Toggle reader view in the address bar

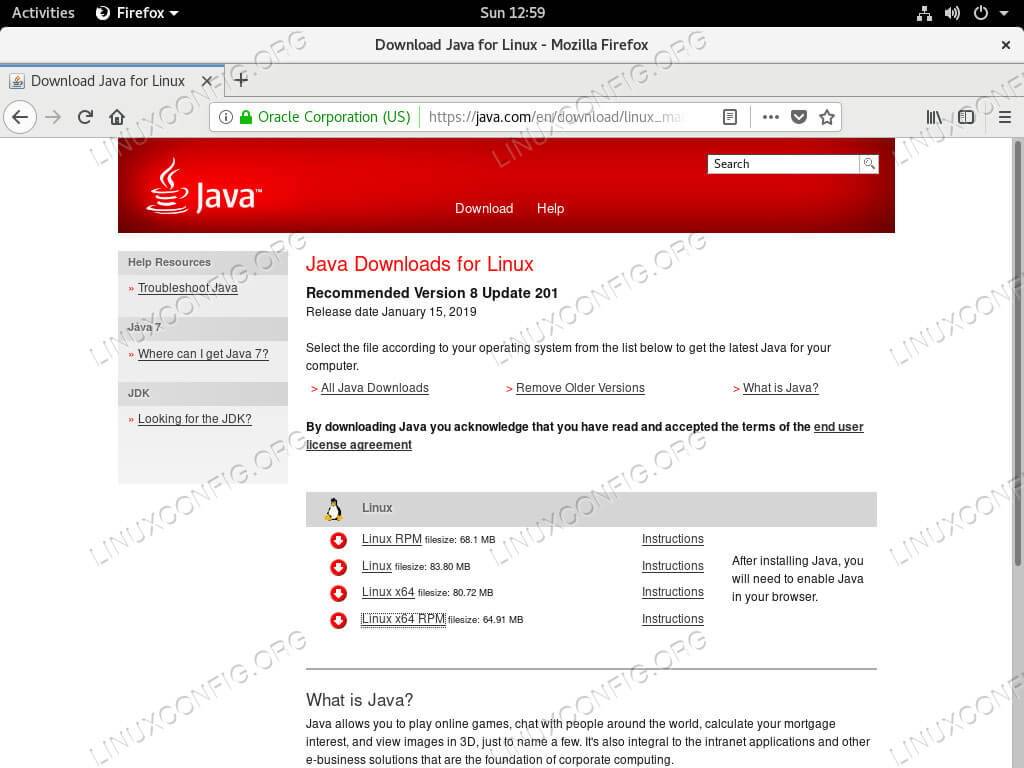[730, 118]
